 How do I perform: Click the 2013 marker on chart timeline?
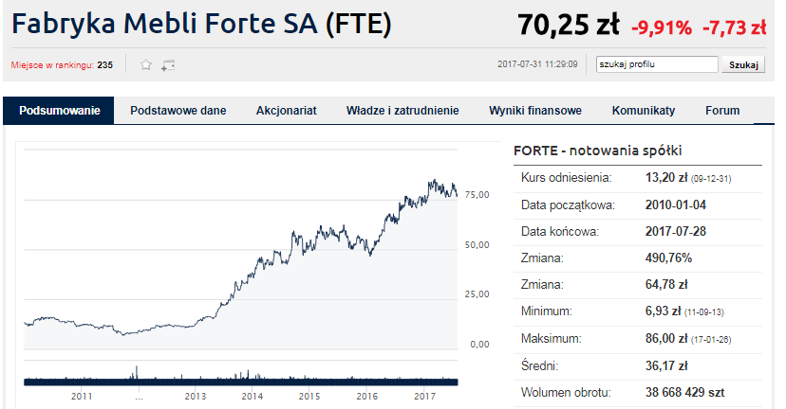tap(194, 397)
